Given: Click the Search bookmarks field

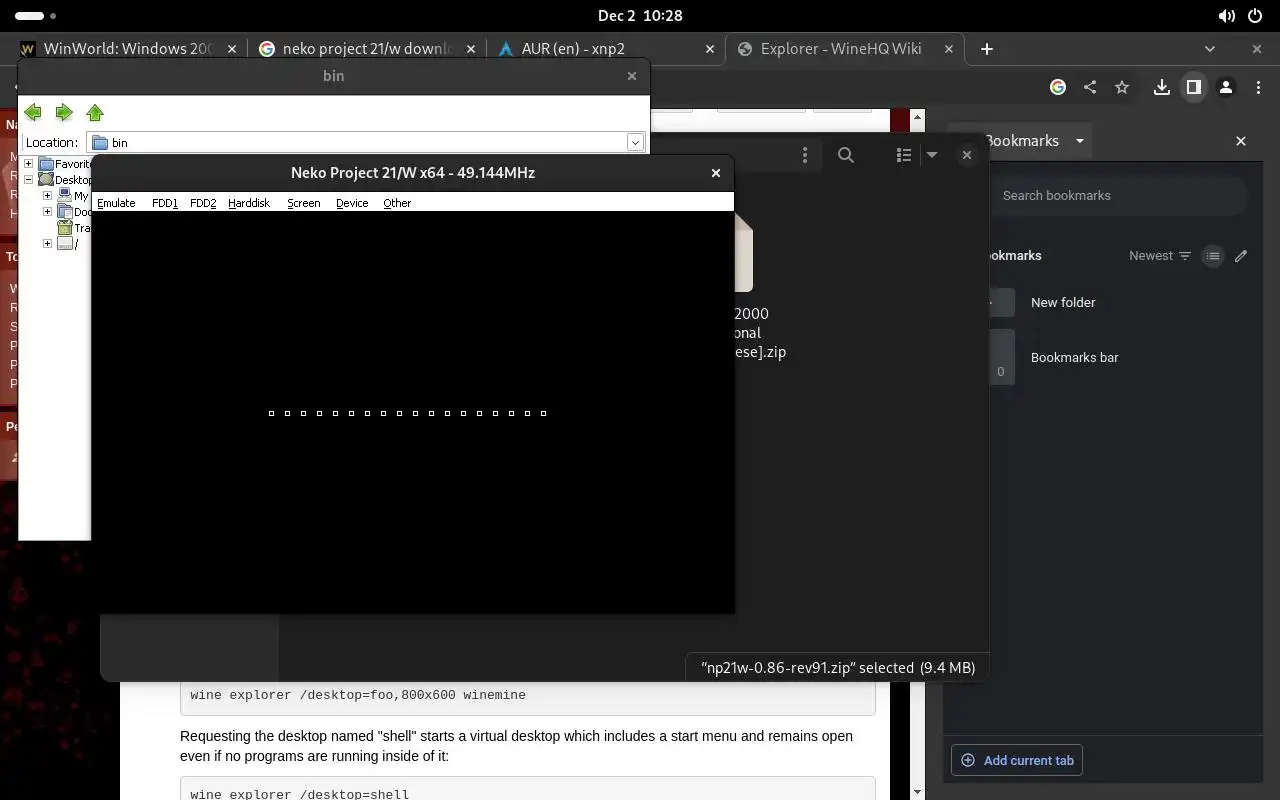Looking at the screenshot, I should (1118, 196).
